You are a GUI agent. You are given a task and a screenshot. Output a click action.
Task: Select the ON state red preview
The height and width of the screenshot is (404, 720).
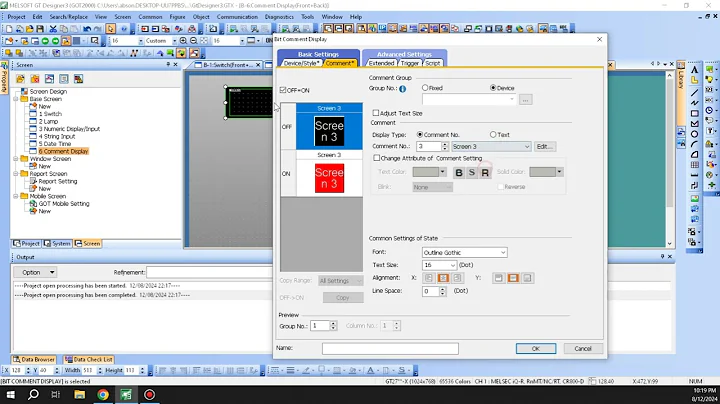(x=329, y=179)
